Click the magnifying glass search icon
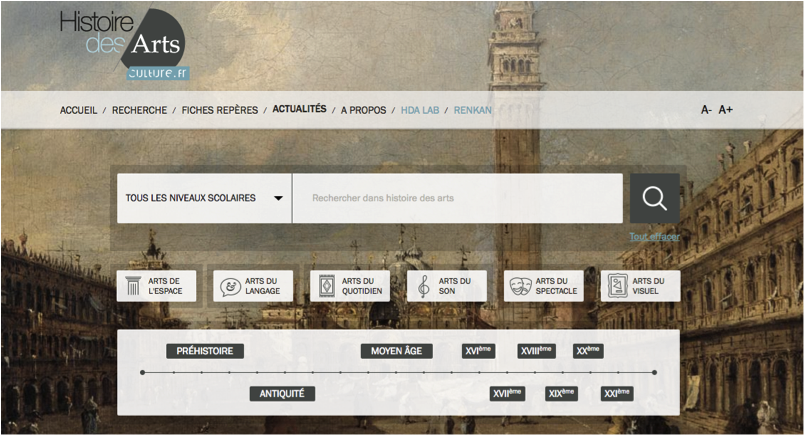 click(x=655, y=198)
